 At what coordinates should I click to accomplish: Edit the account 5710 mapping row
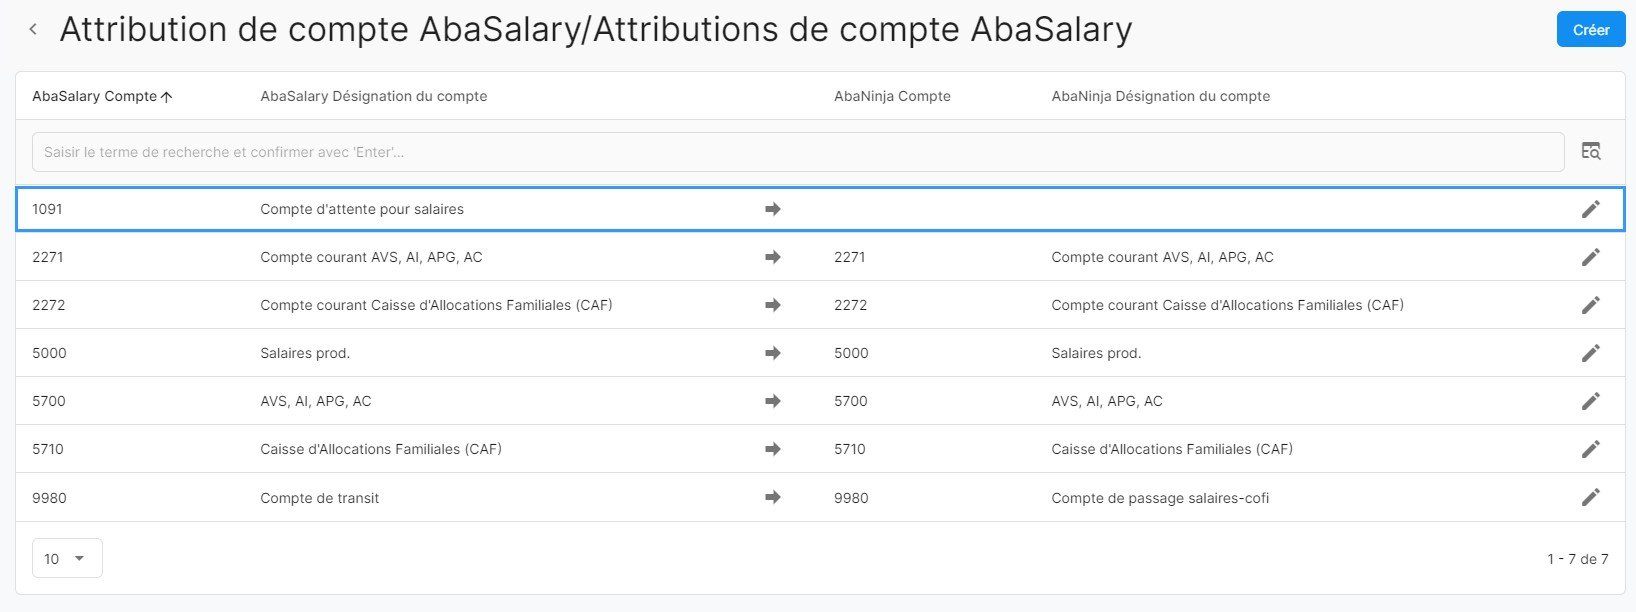pos(1590,449)
